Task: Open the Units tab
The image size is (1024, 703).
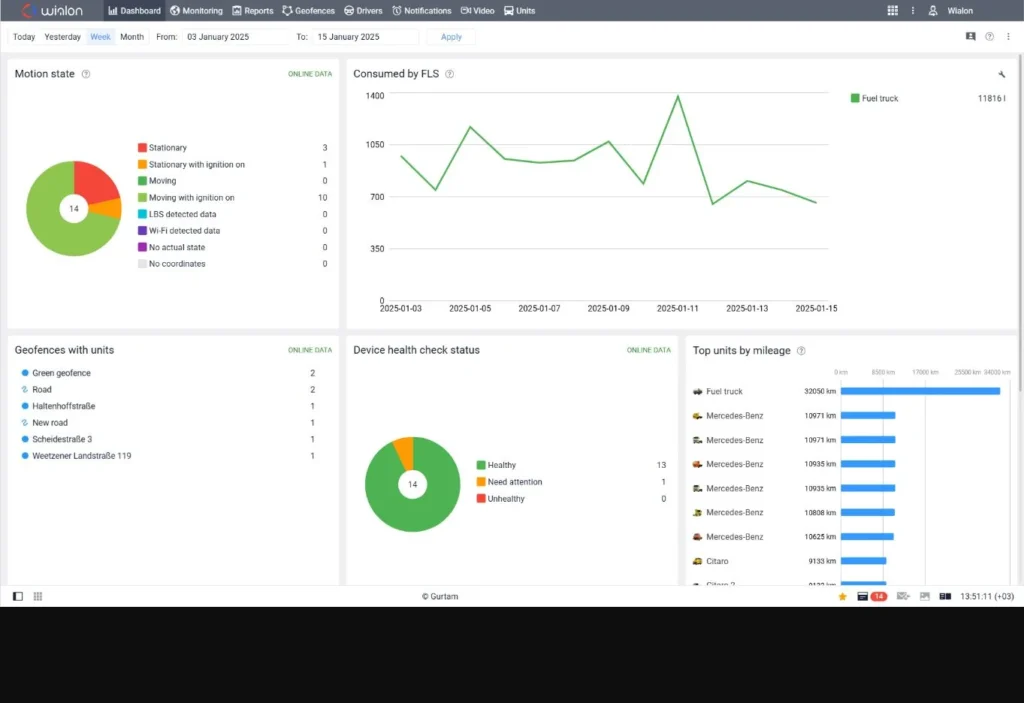Action: coord(520,10)
